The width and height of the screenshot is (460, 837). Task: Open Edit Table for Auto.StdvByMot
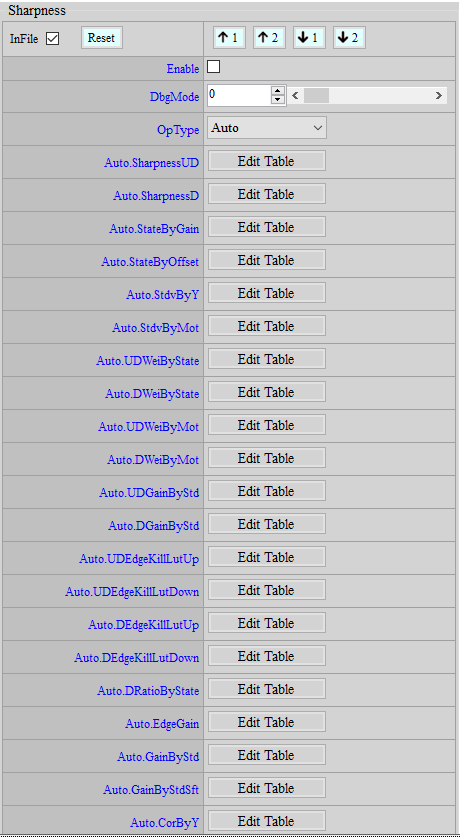266,326
